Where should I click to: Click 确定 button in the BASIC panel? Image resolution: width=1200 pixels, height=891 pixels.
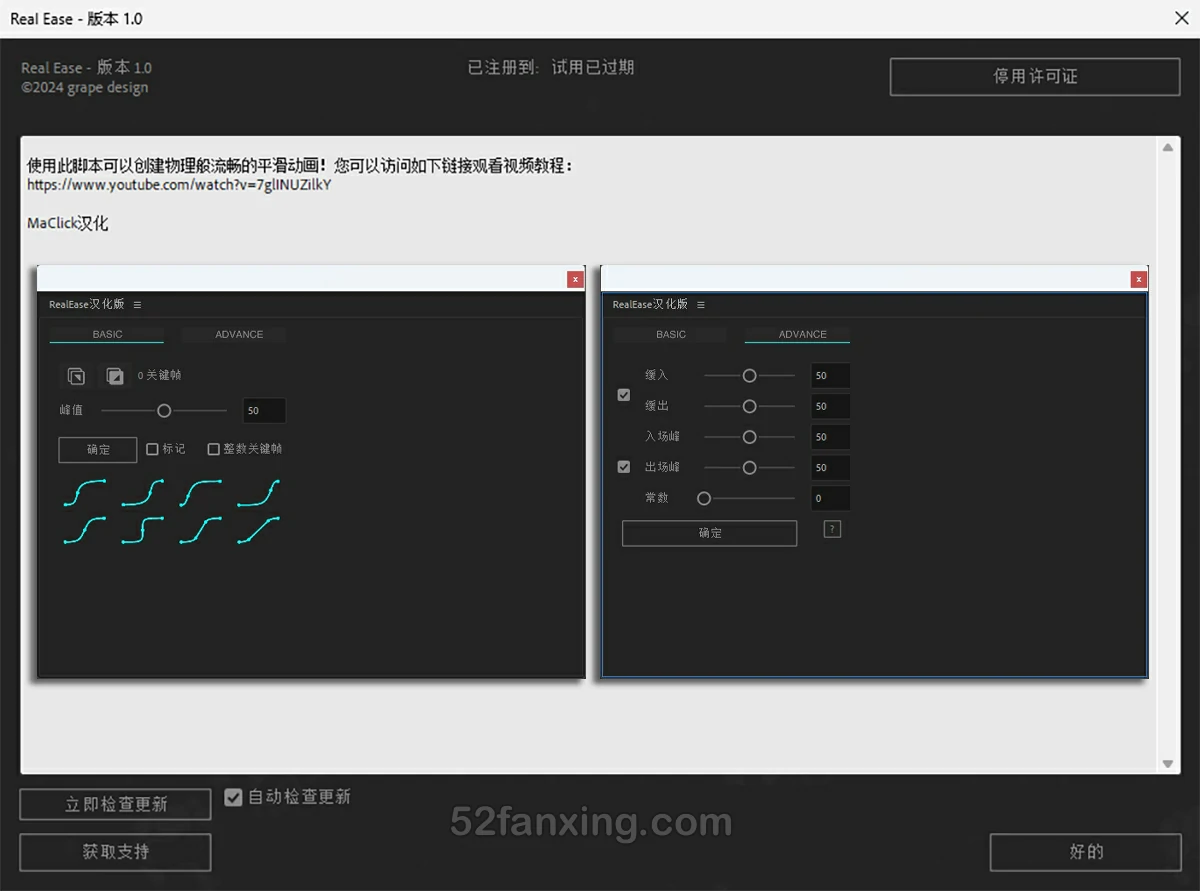point(98,450)
